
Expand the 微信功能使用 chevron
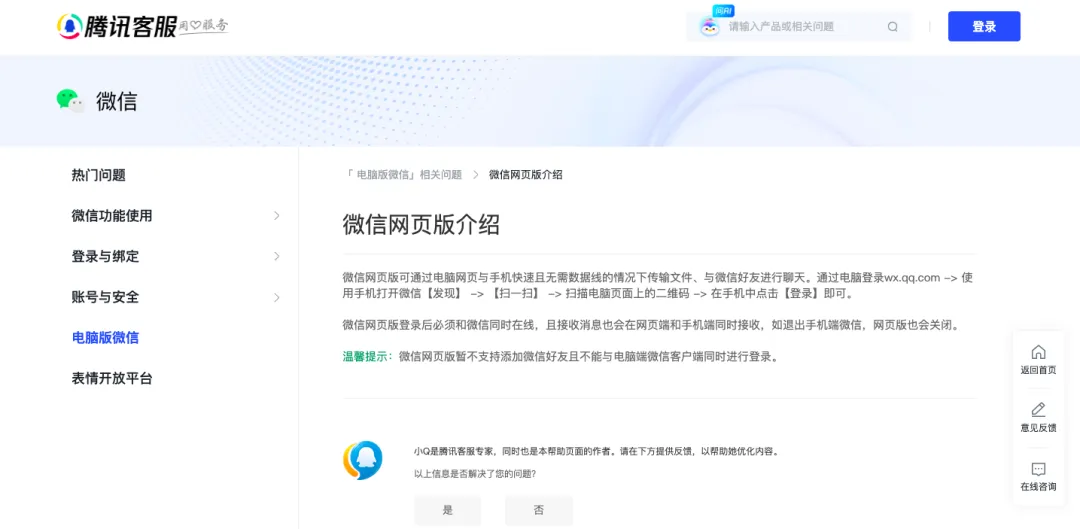click(277, 216)
